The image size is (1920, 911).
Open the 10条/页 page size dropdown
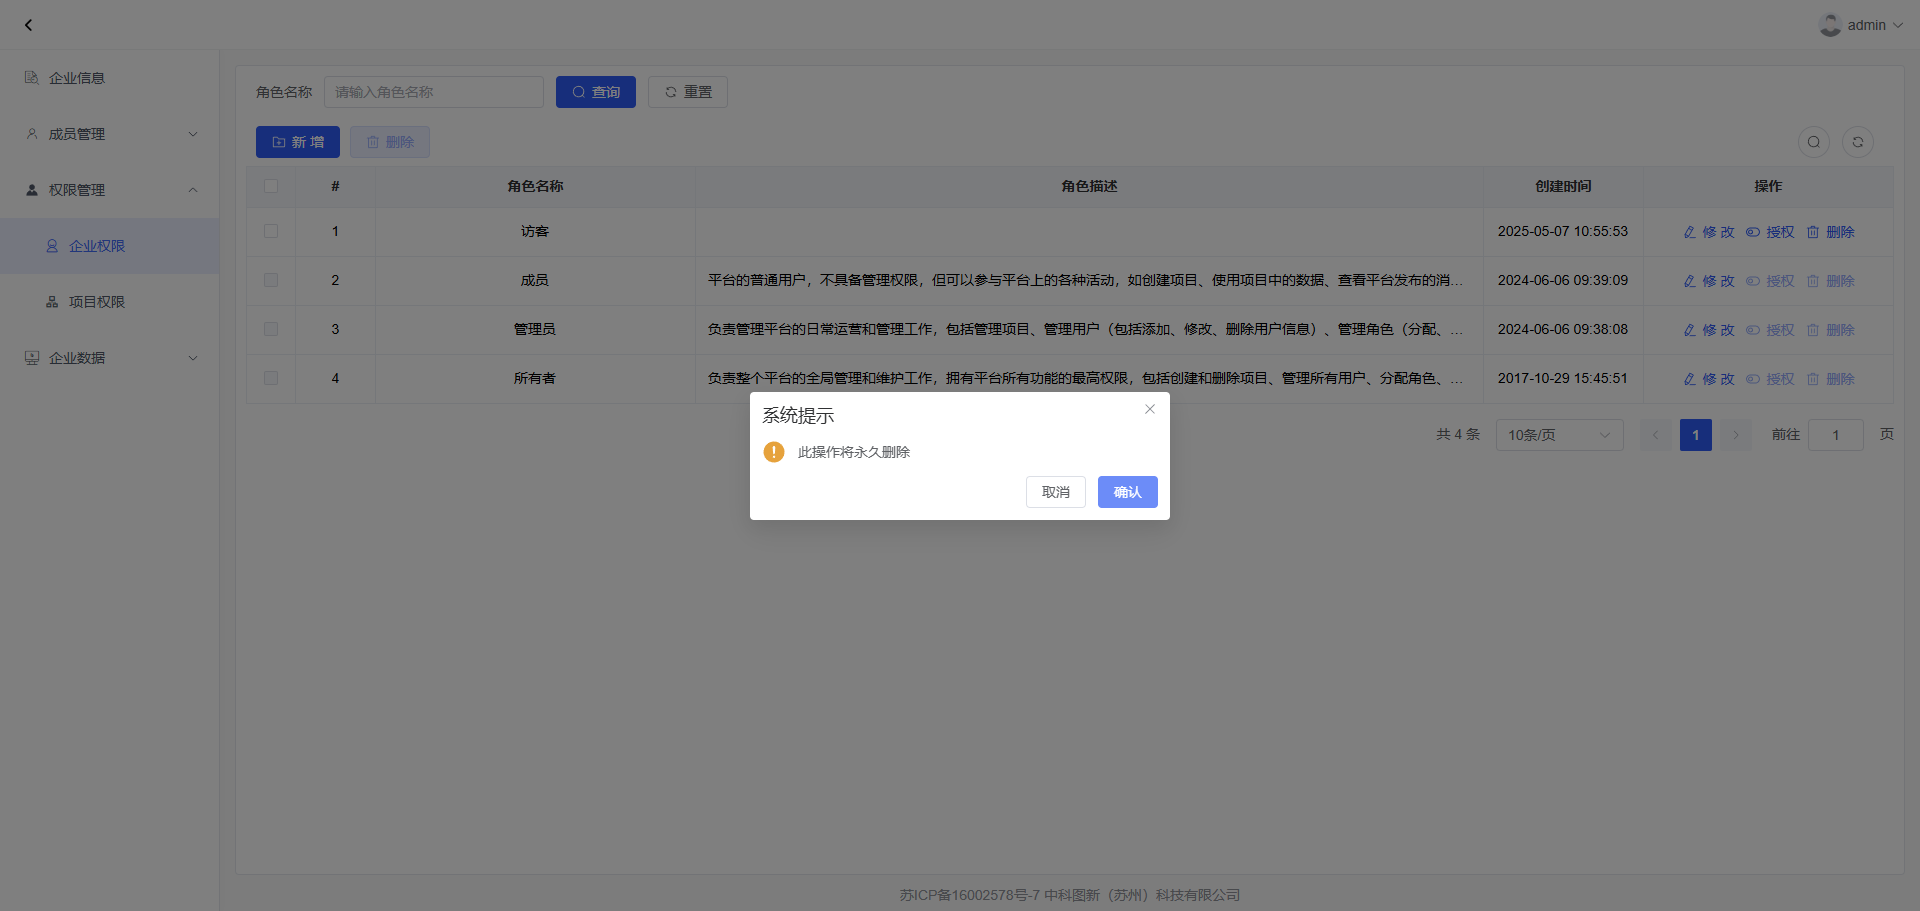(1558, 435)
